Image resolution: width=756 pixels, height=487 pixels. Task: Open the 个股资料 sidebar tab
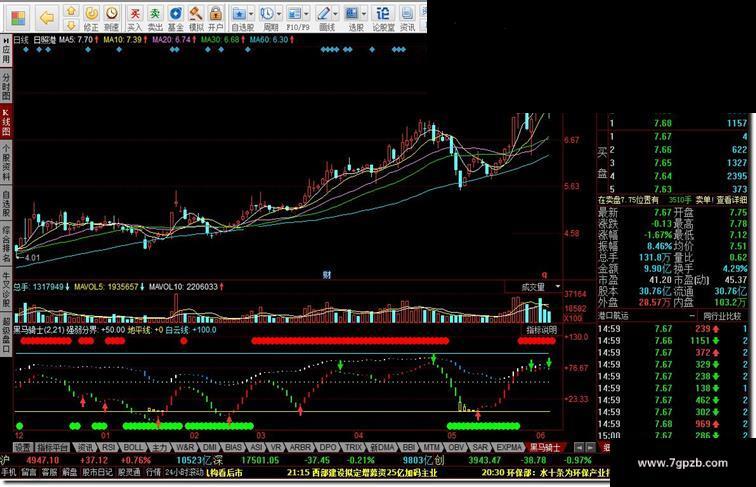pos(6,162)
